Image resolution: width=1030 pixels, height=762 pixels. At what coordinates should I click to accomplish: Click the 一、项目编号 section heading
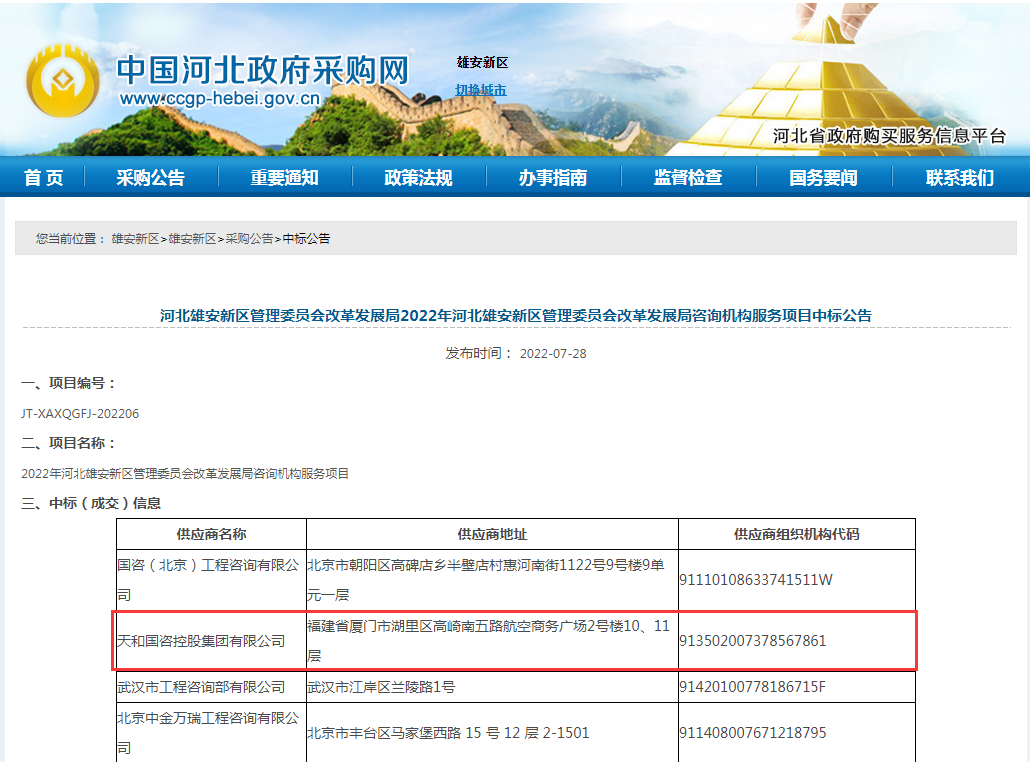point(69,383)
